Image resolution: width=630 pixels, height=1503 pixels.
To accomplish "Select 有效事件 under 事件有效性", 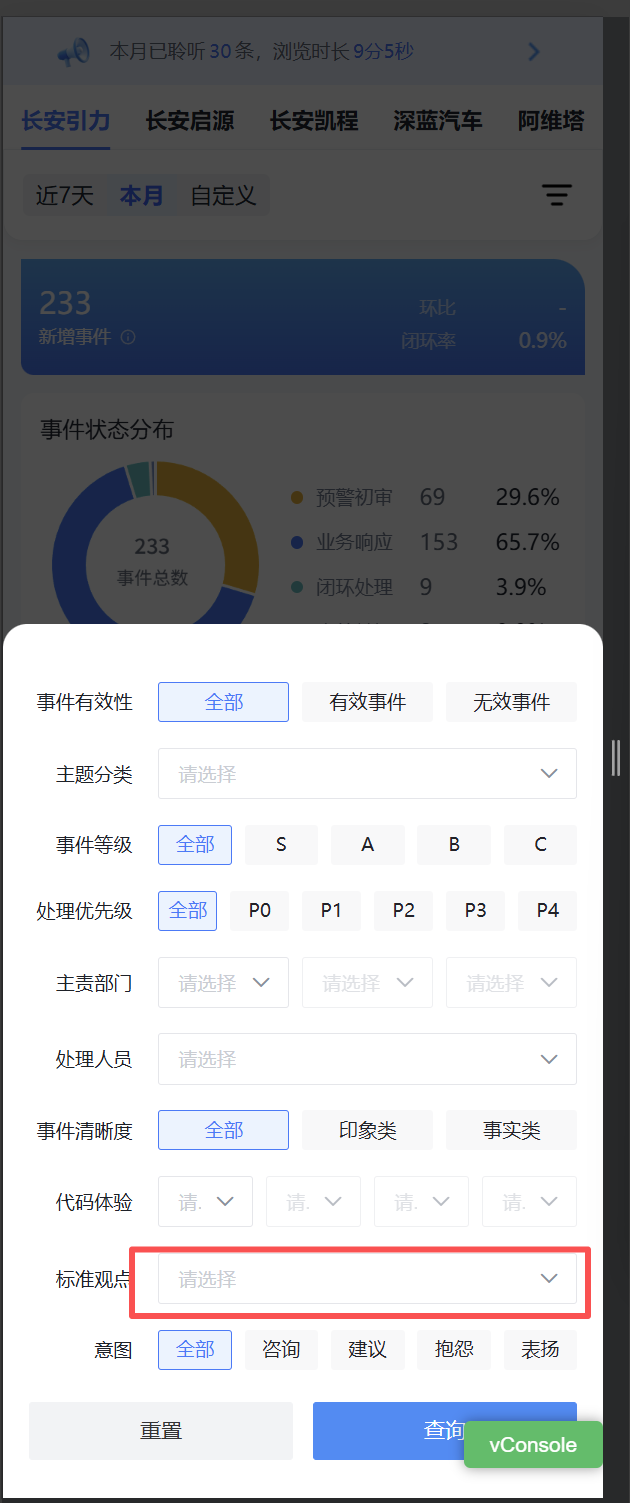I will (367, 702).
